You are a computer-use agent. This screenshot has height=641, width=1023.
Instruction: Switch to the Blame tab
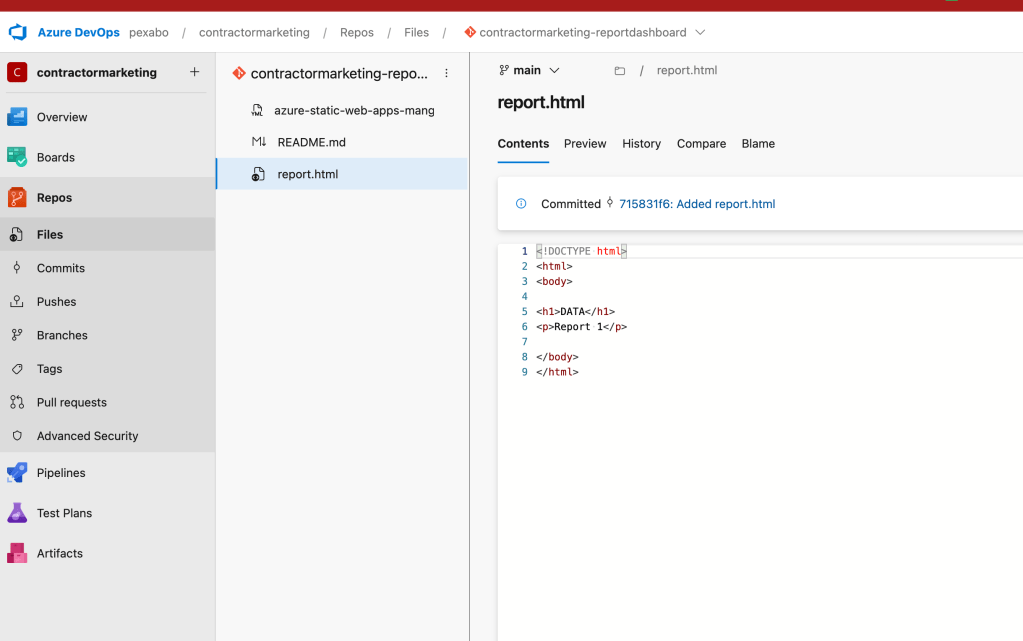pyautogui.click(x=758, y=144)
